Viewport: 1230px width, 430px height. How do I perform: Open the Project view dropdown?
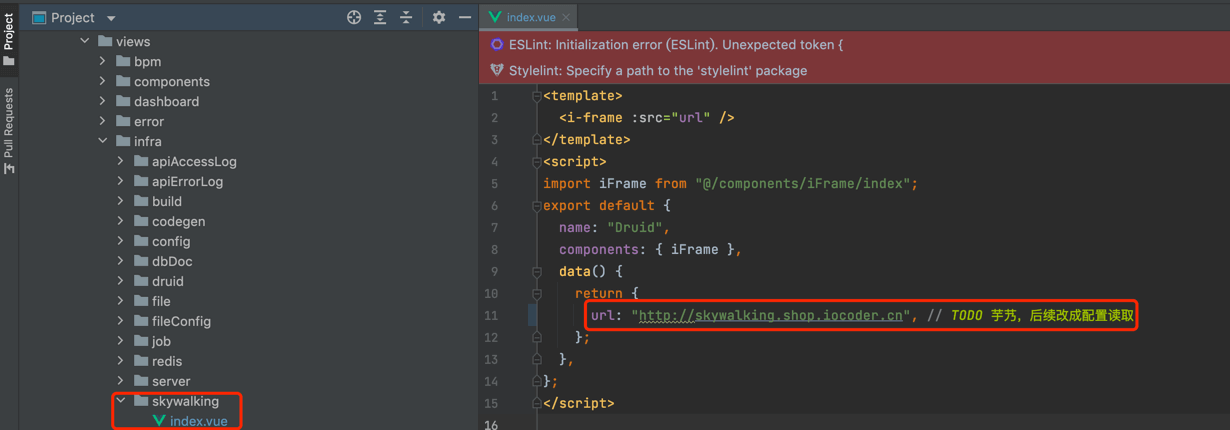point(111,18)
